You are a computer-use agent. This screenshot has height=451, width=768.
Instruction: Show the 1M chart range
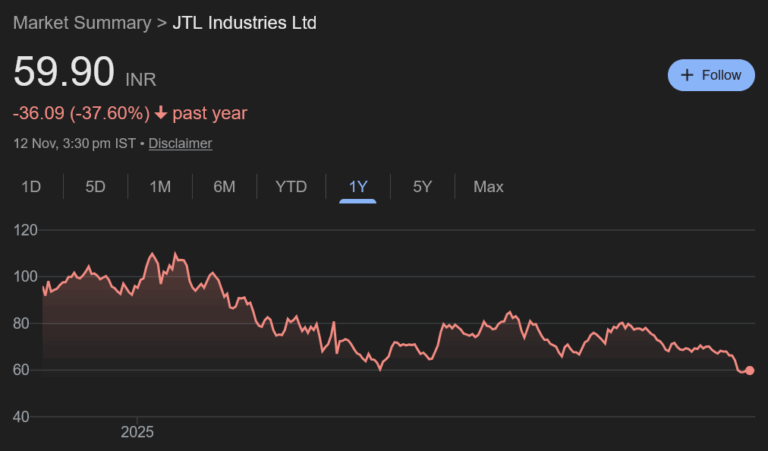click(160, 186)
